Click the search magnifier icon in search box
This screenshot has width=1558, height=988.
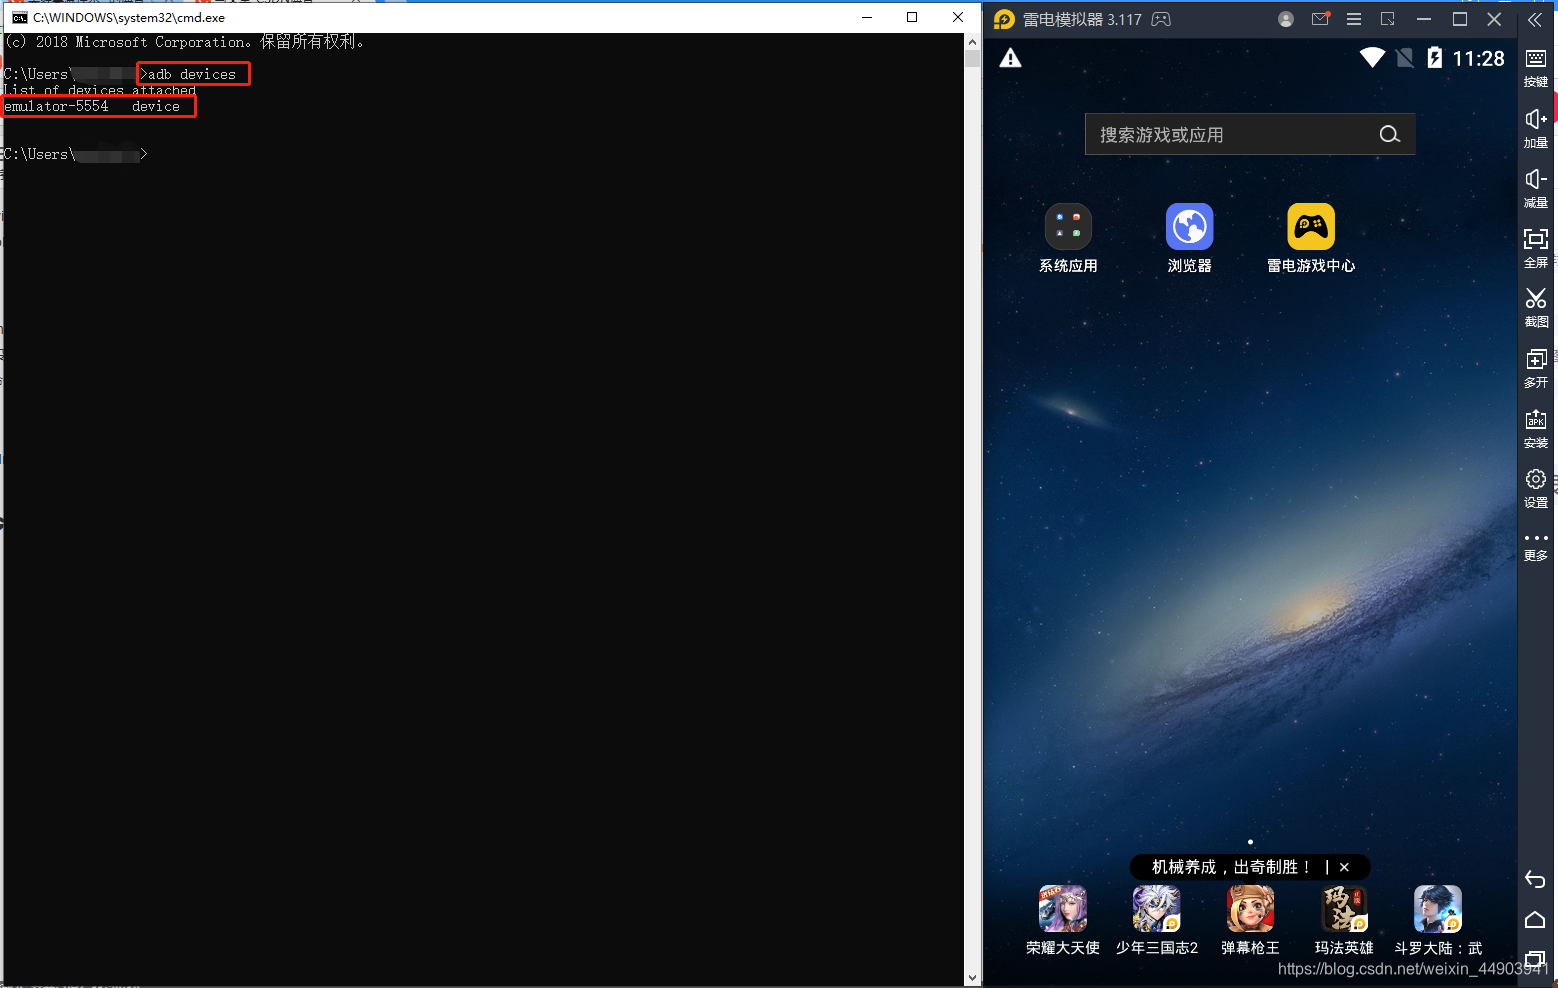[1390, 134]
